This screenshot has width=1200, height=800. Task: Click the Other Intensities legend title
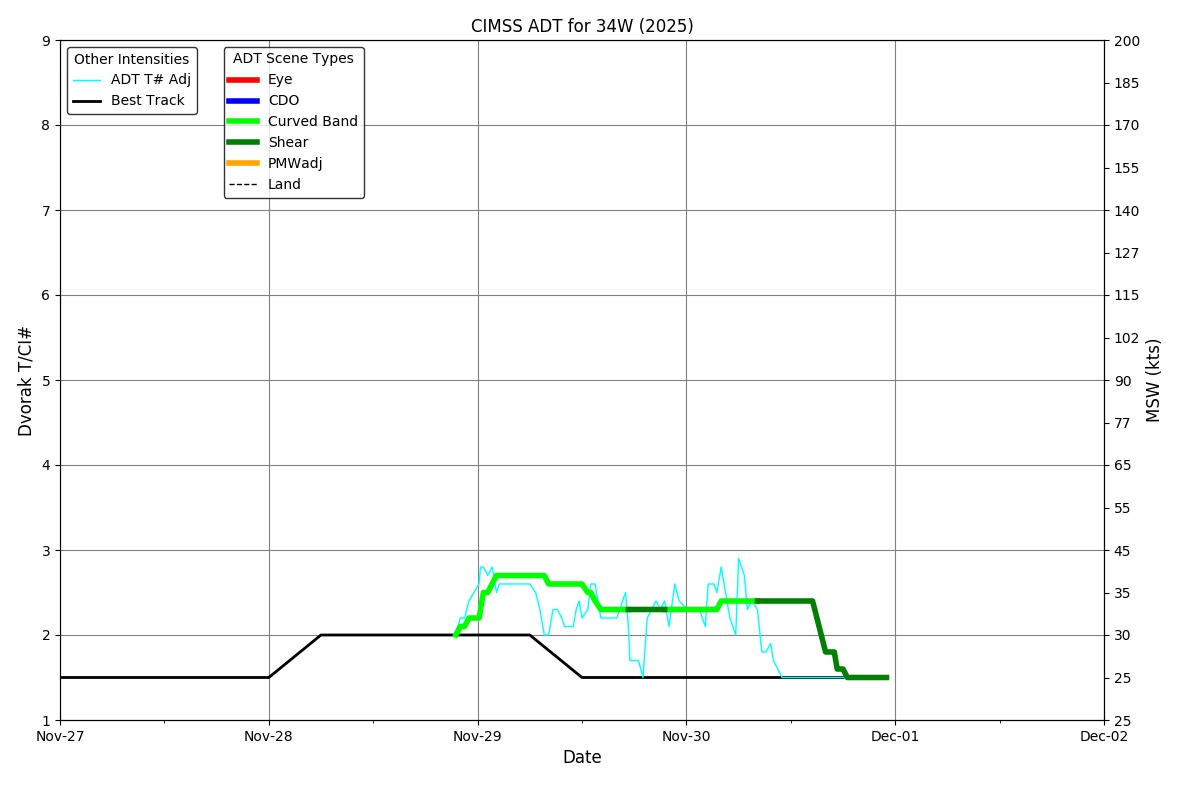[132, 60]
